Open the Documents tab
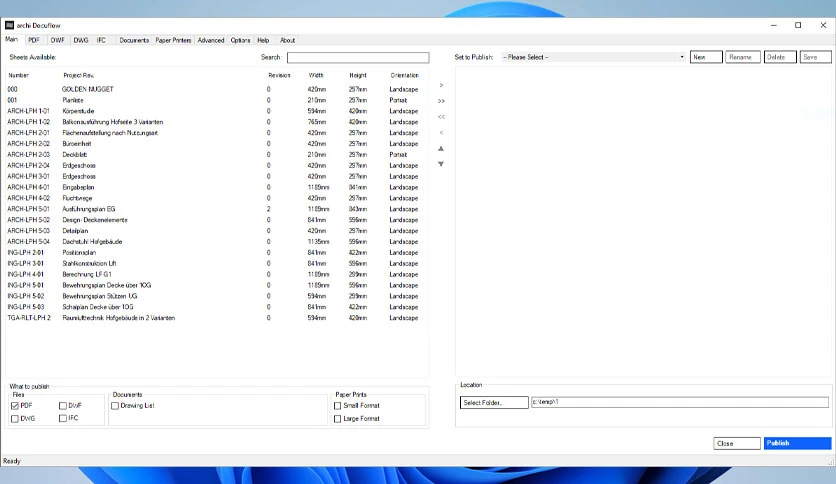The image size is (836, 484). click(x=134, y=40)
